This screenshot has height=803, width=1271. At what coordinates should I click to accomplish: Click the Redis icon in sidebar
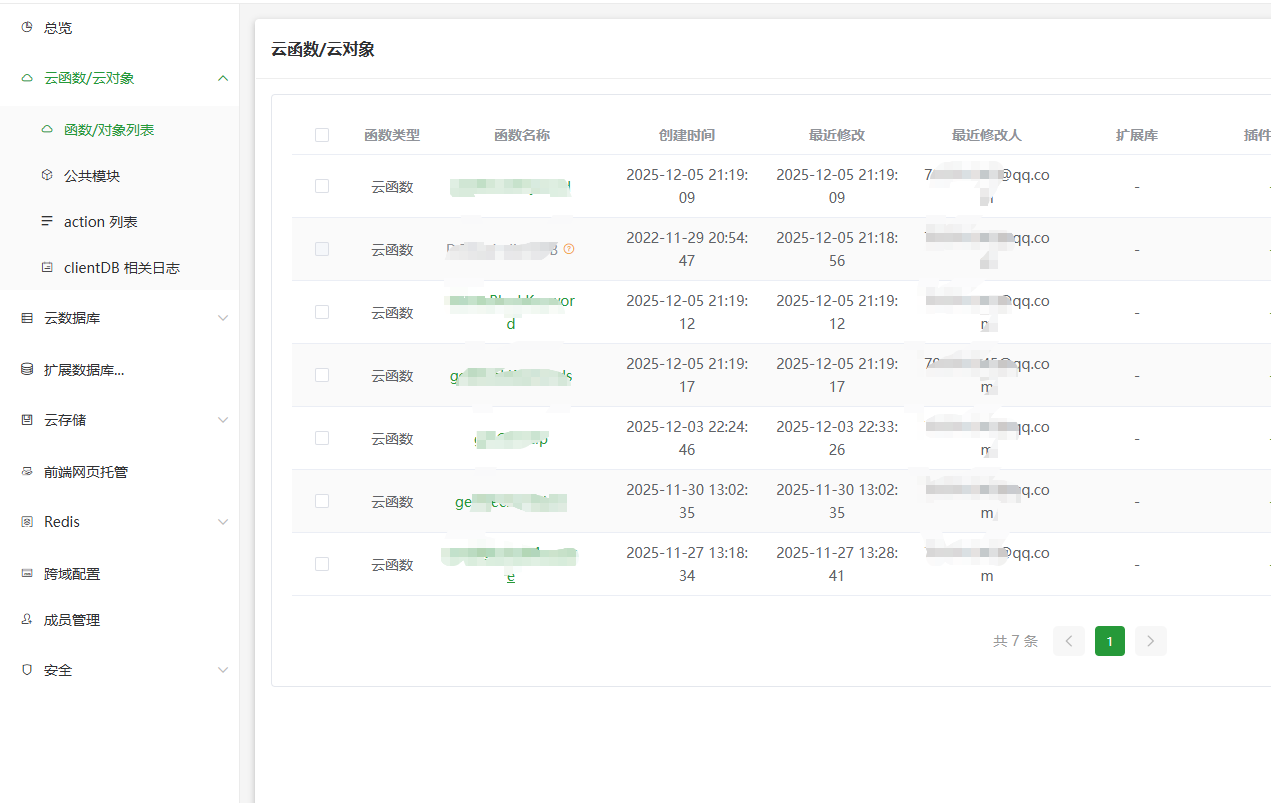27,522
